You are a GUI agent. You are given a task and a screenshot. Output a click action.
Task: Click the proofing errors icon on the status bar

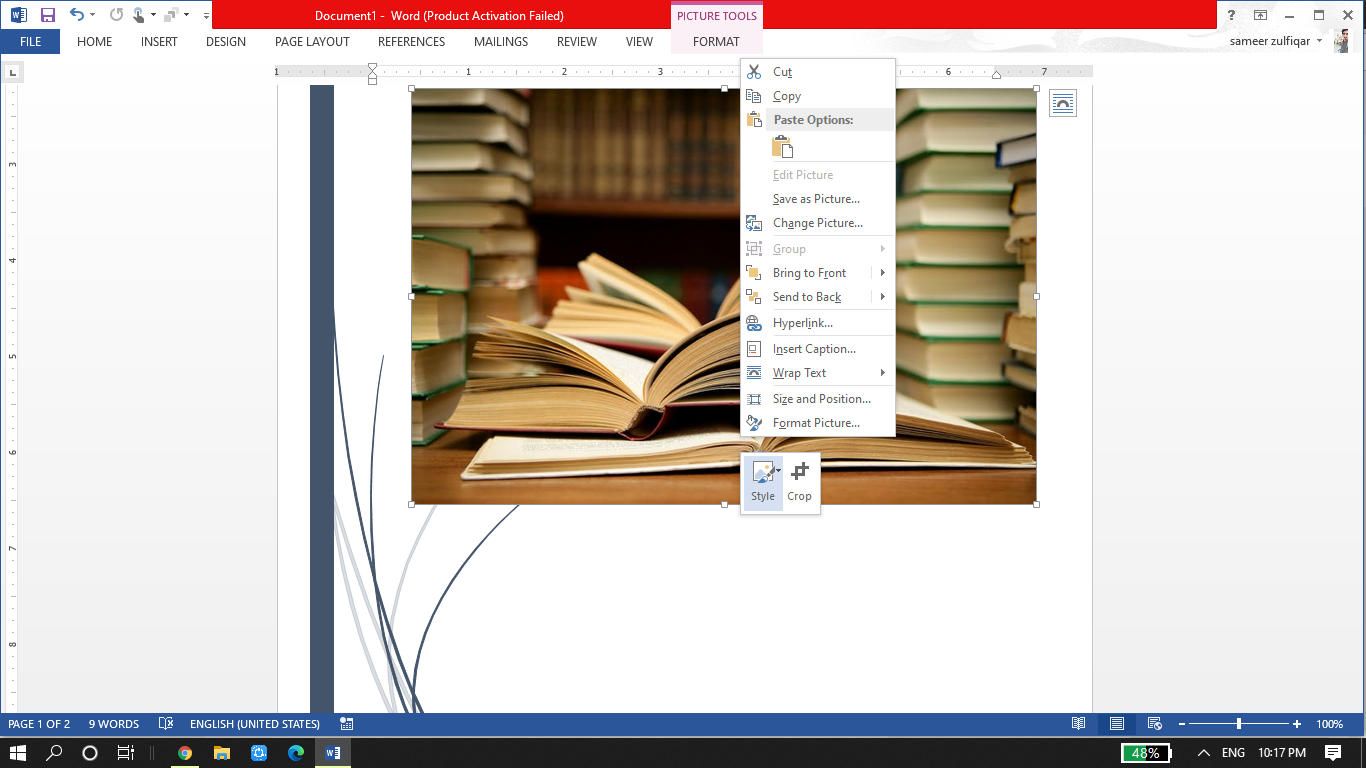(x=166, y=723)
